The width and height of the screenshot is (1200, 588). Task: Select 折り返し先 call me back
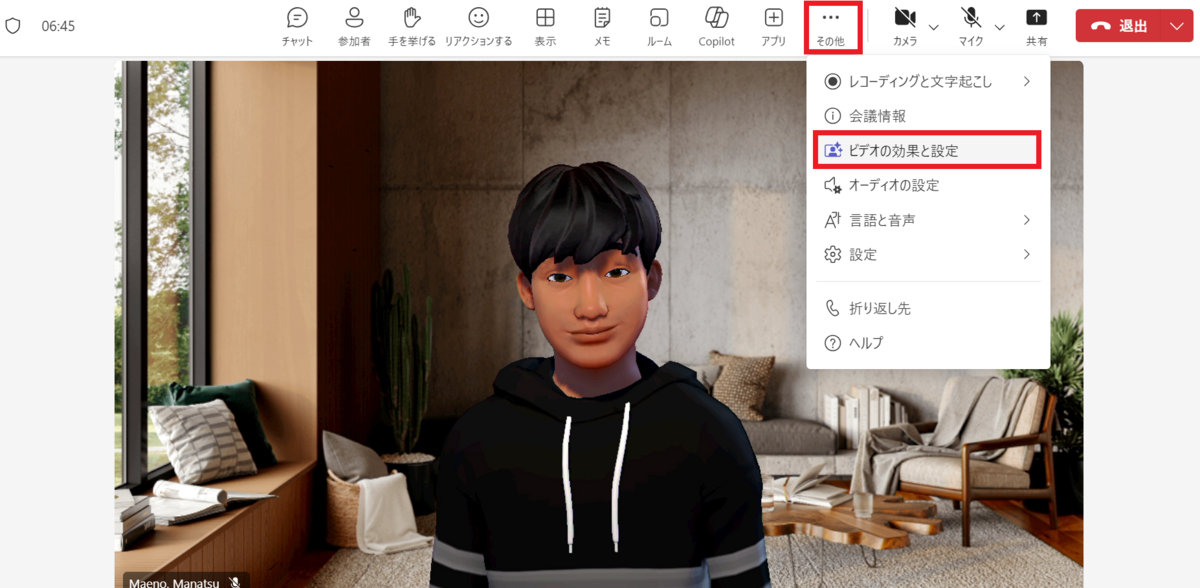(x=928, y=309)
